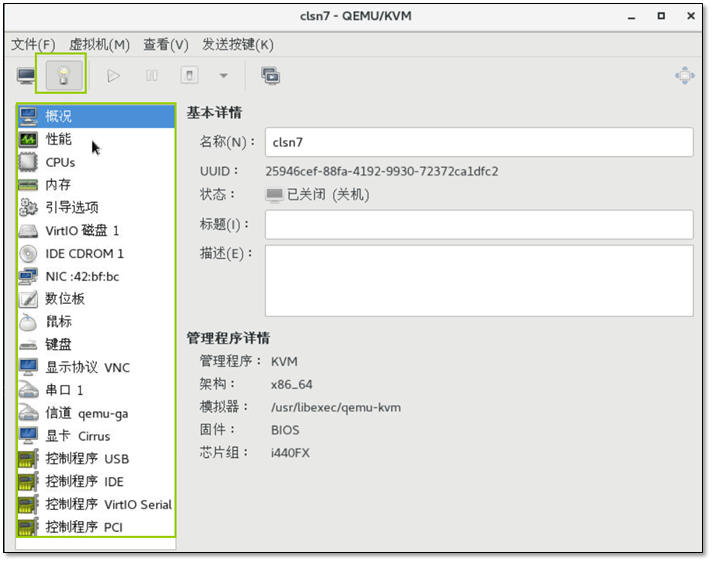
Task: Click the /usr/libexec/qemu-kvm emulator path
Action: (336, 407)
